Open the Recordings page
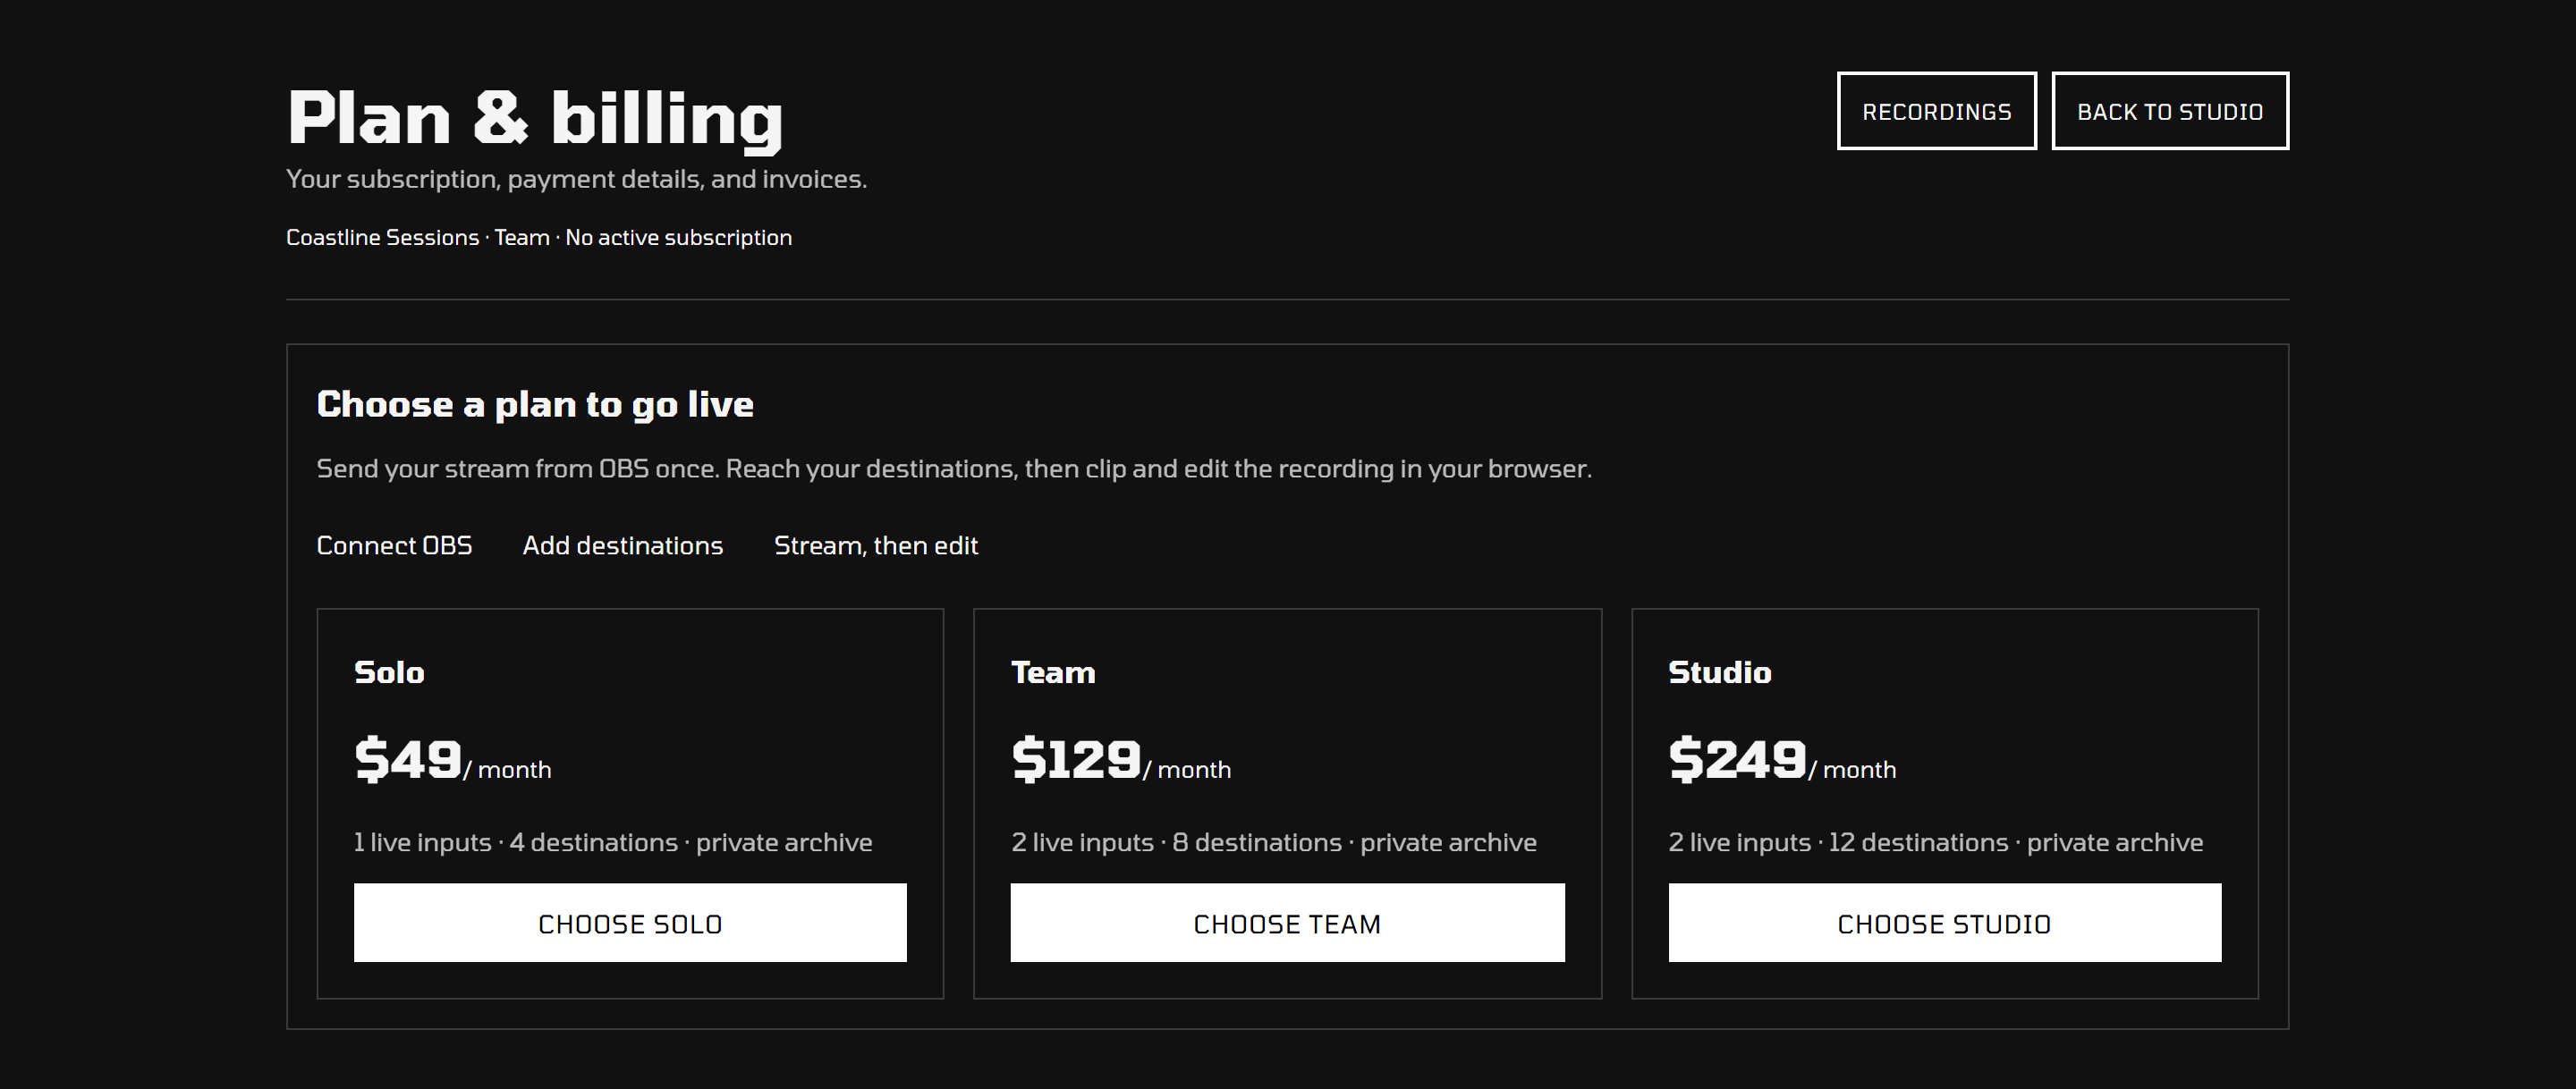This screenshot has width=2576, height=1089. (1936, 111)
